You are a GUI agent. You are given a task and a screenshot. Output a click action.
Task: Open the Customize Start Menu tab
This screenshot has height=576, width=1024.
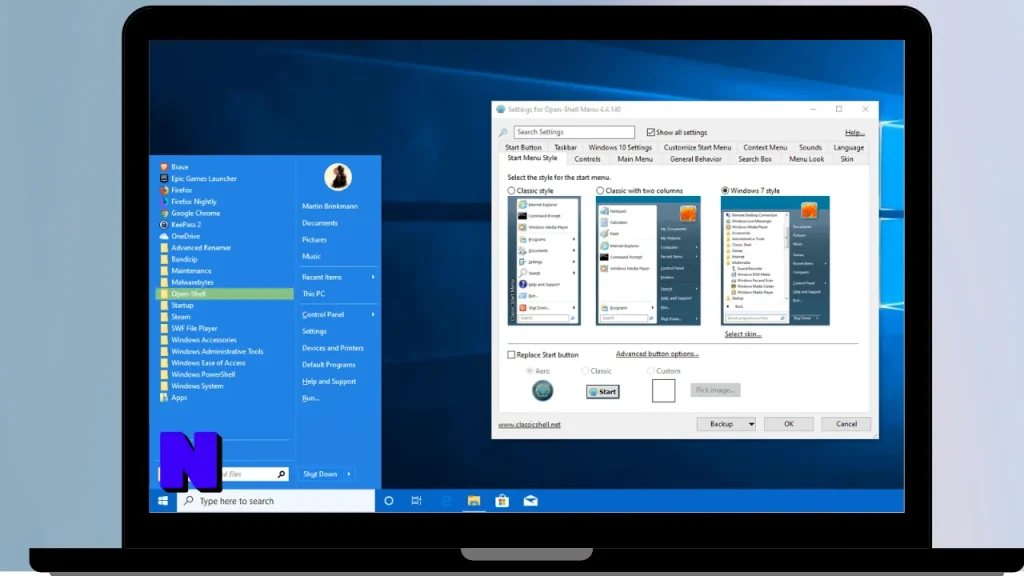pyautogui.click(x=697, y=148)
